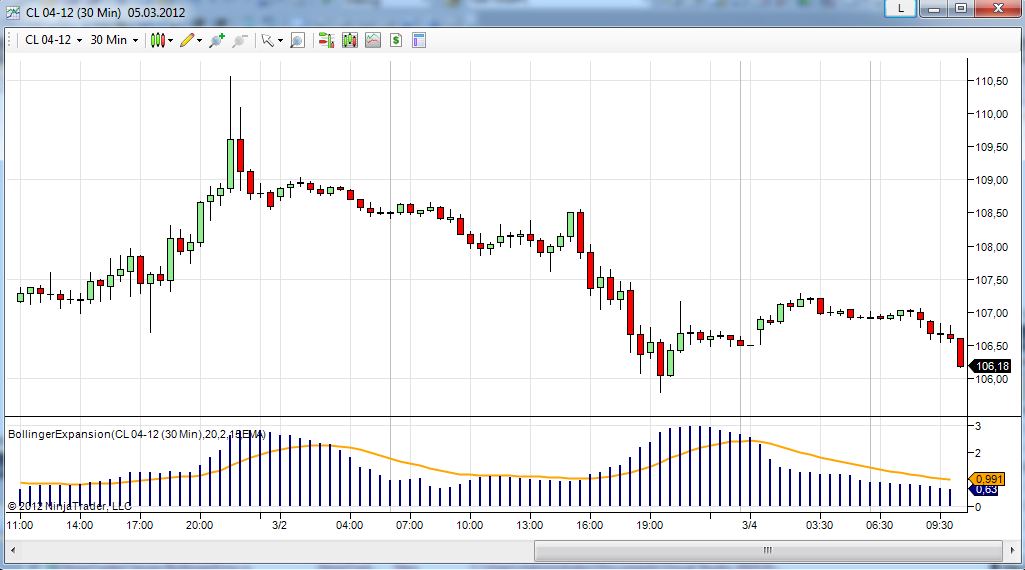The width and height of the screenshot is (1025, 570).
Task: Open the Chart Trader icon
Action: click(x=326, y=40)
